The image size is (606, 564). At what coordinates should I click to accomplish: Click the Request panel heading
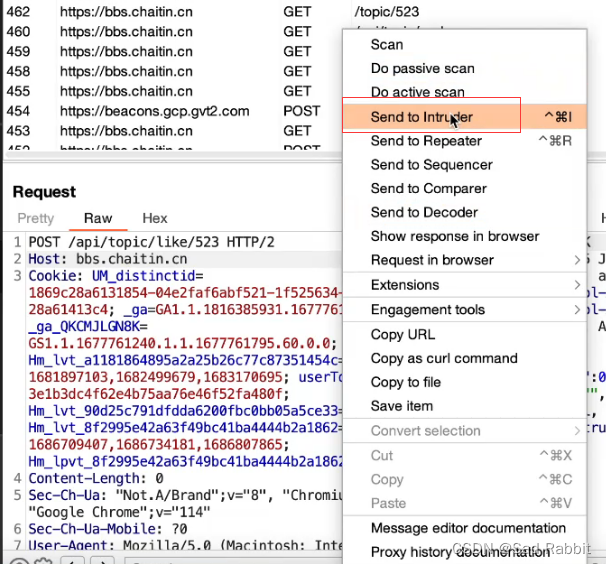point(44,192)
